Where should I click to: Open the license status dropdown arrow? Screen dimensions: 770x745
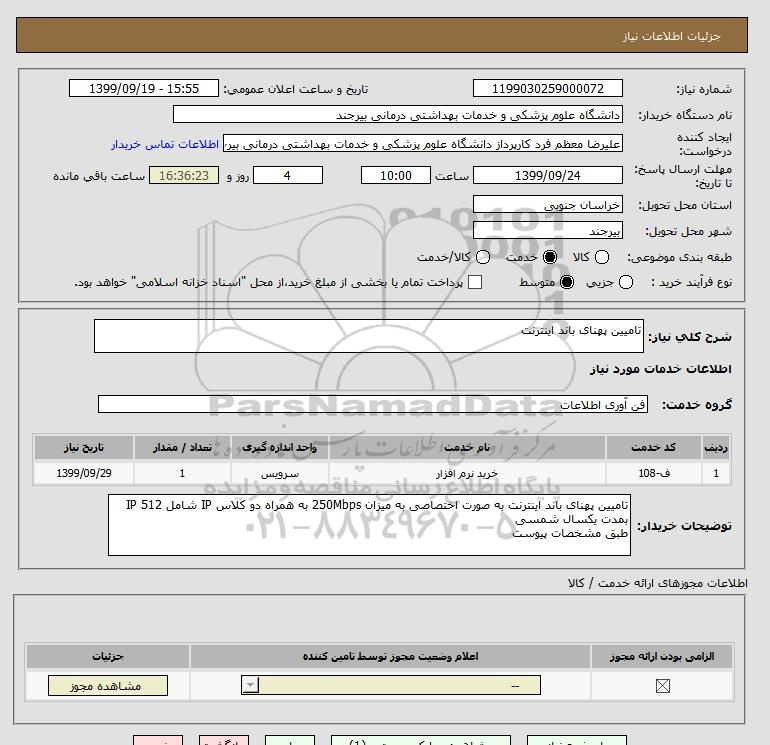pyautogui.click(x=250, y=685)
